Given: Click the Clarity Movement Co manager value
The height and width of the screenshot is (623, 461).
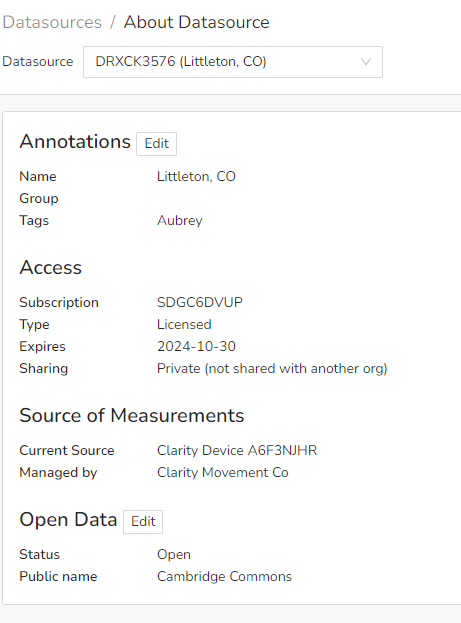Looking at the screenshot, I should [x=223, y=472].
